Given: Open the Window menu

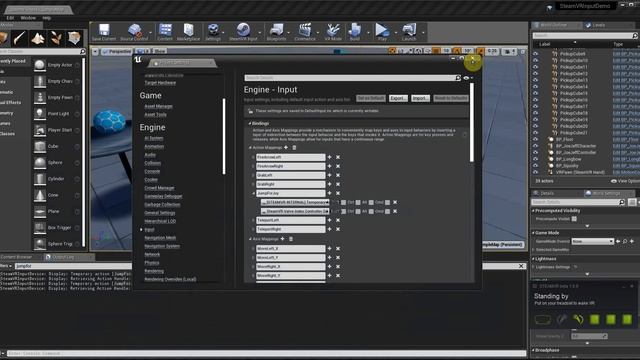Looking at the screenshot, I should pyautogui.click(x=28, y=18).
